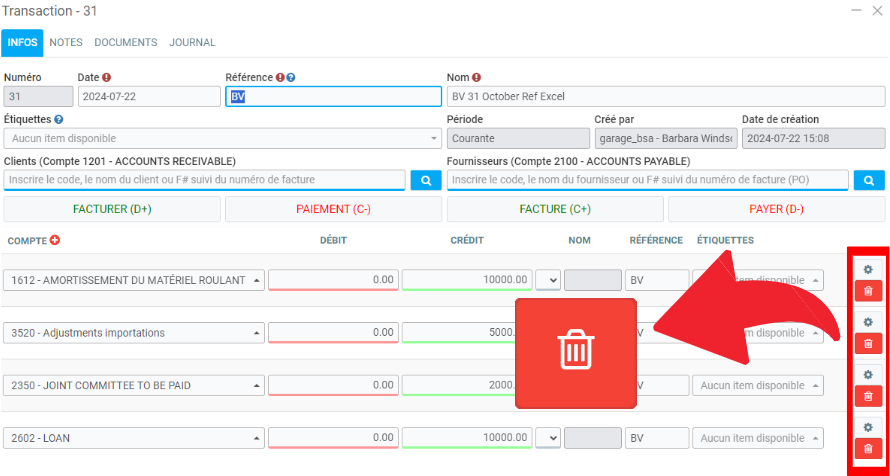Open the Étiquettes 'Aucun item disponible' dropdown
890x476 pixels.
click(222, 138)
